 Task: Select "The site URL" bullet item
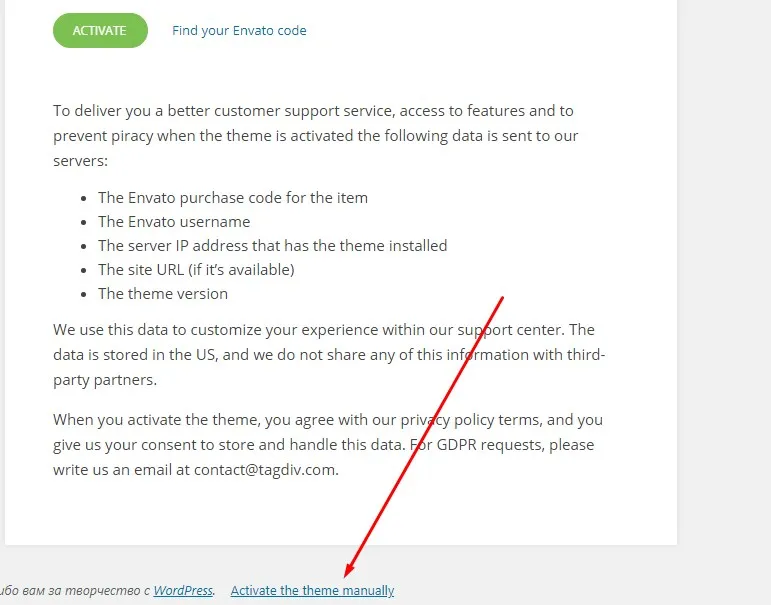(x=196, y=270)
